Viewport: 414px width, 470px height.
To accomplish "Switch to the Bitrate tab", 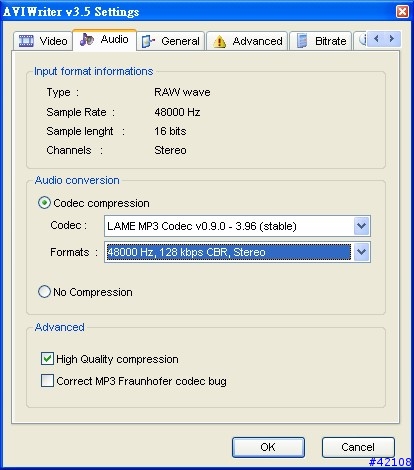I will click(320, 41).
